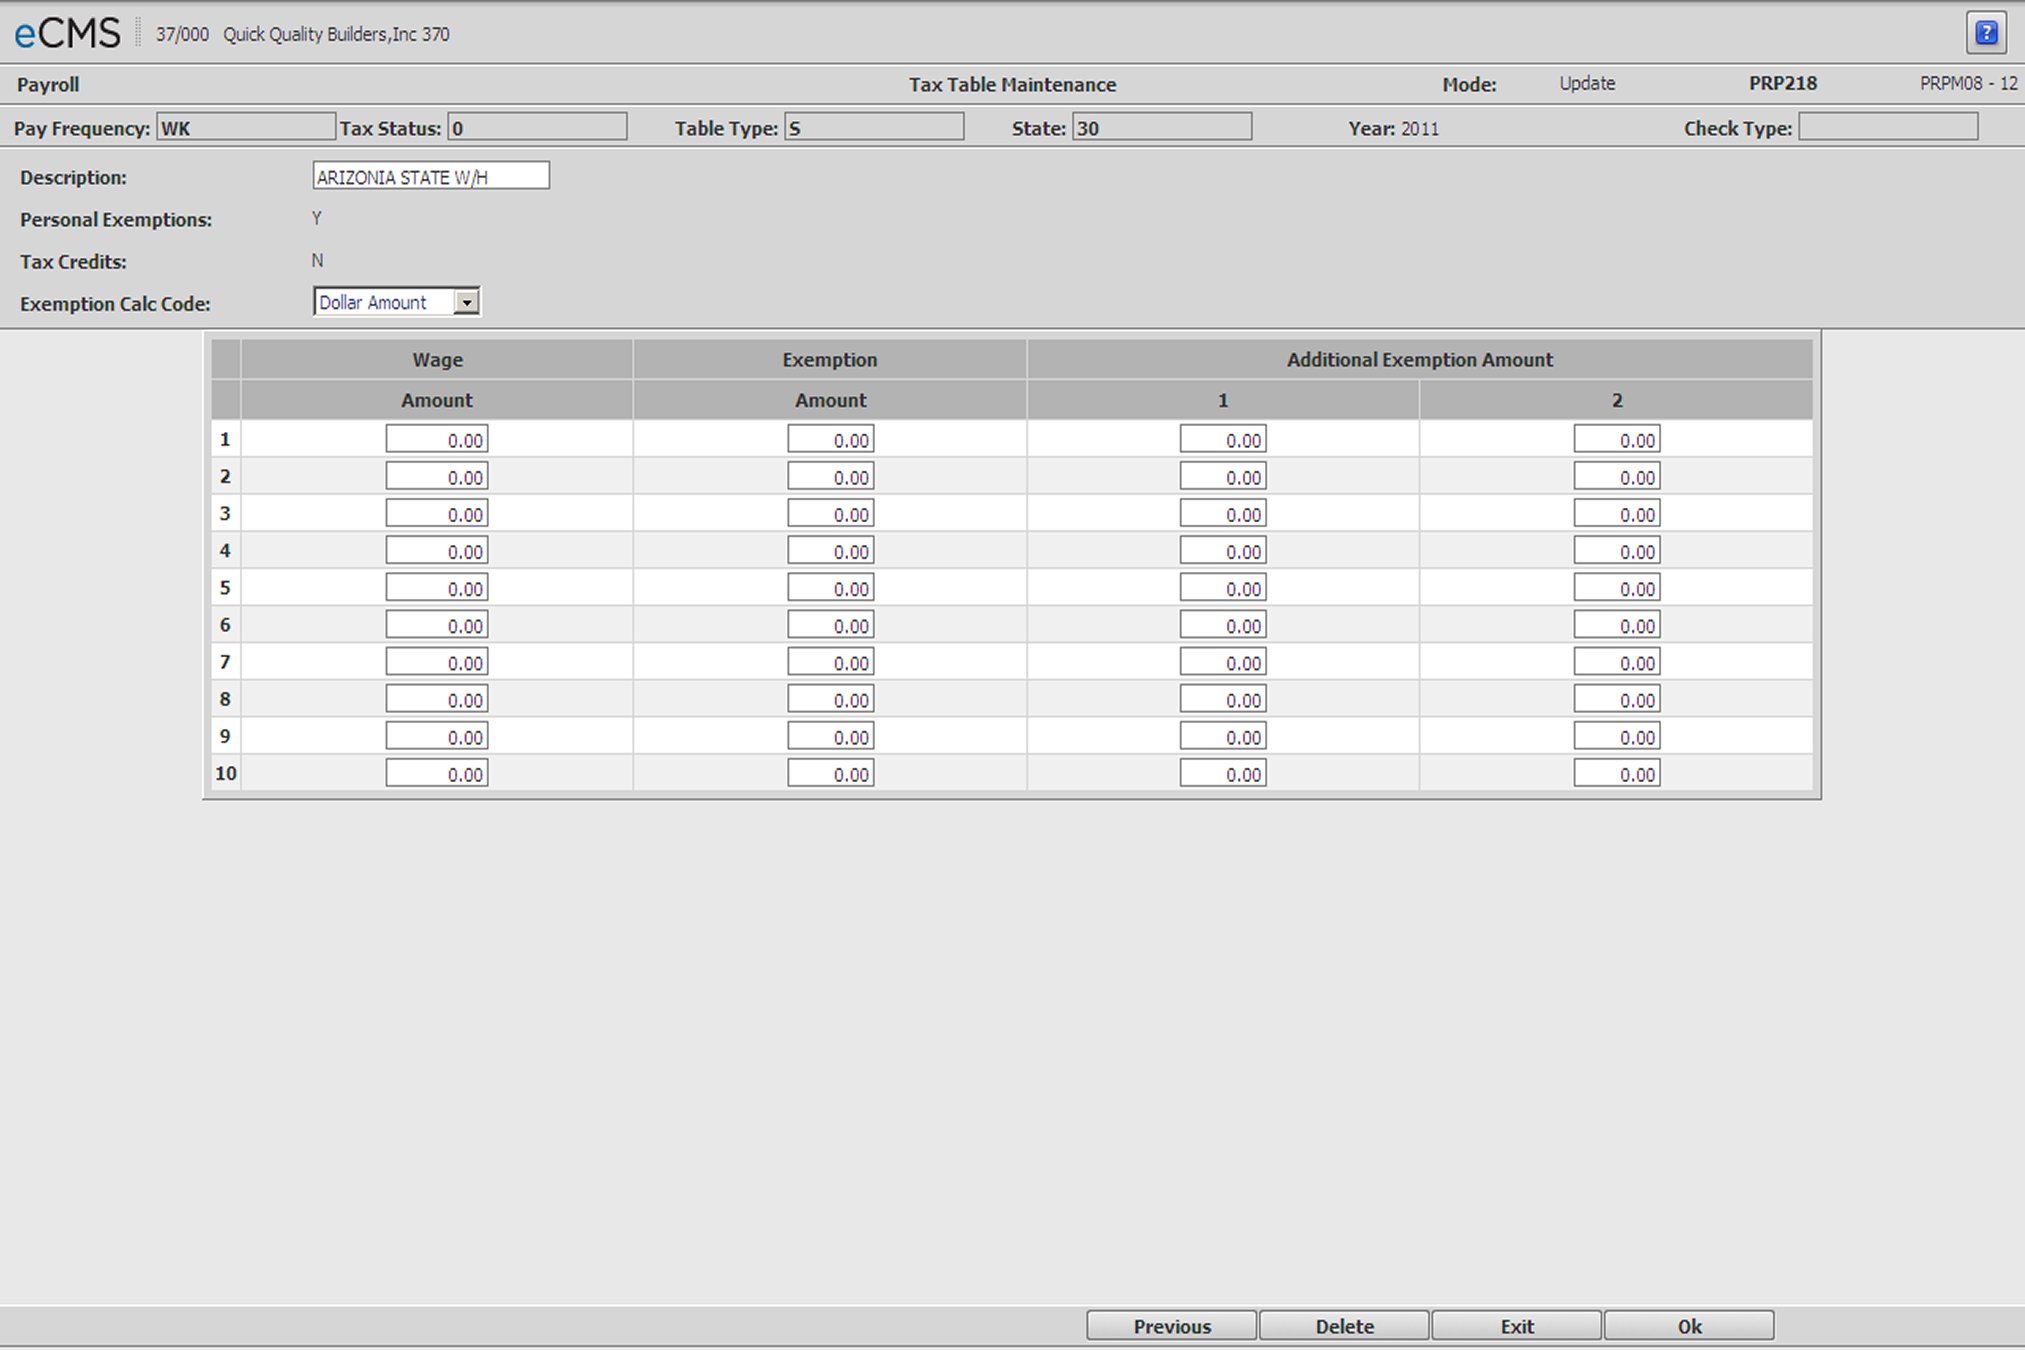Open the help icon in the top corner
Image resolution: width=2025 pixels, height=1350 pixels.
(x=1988, y=32)
